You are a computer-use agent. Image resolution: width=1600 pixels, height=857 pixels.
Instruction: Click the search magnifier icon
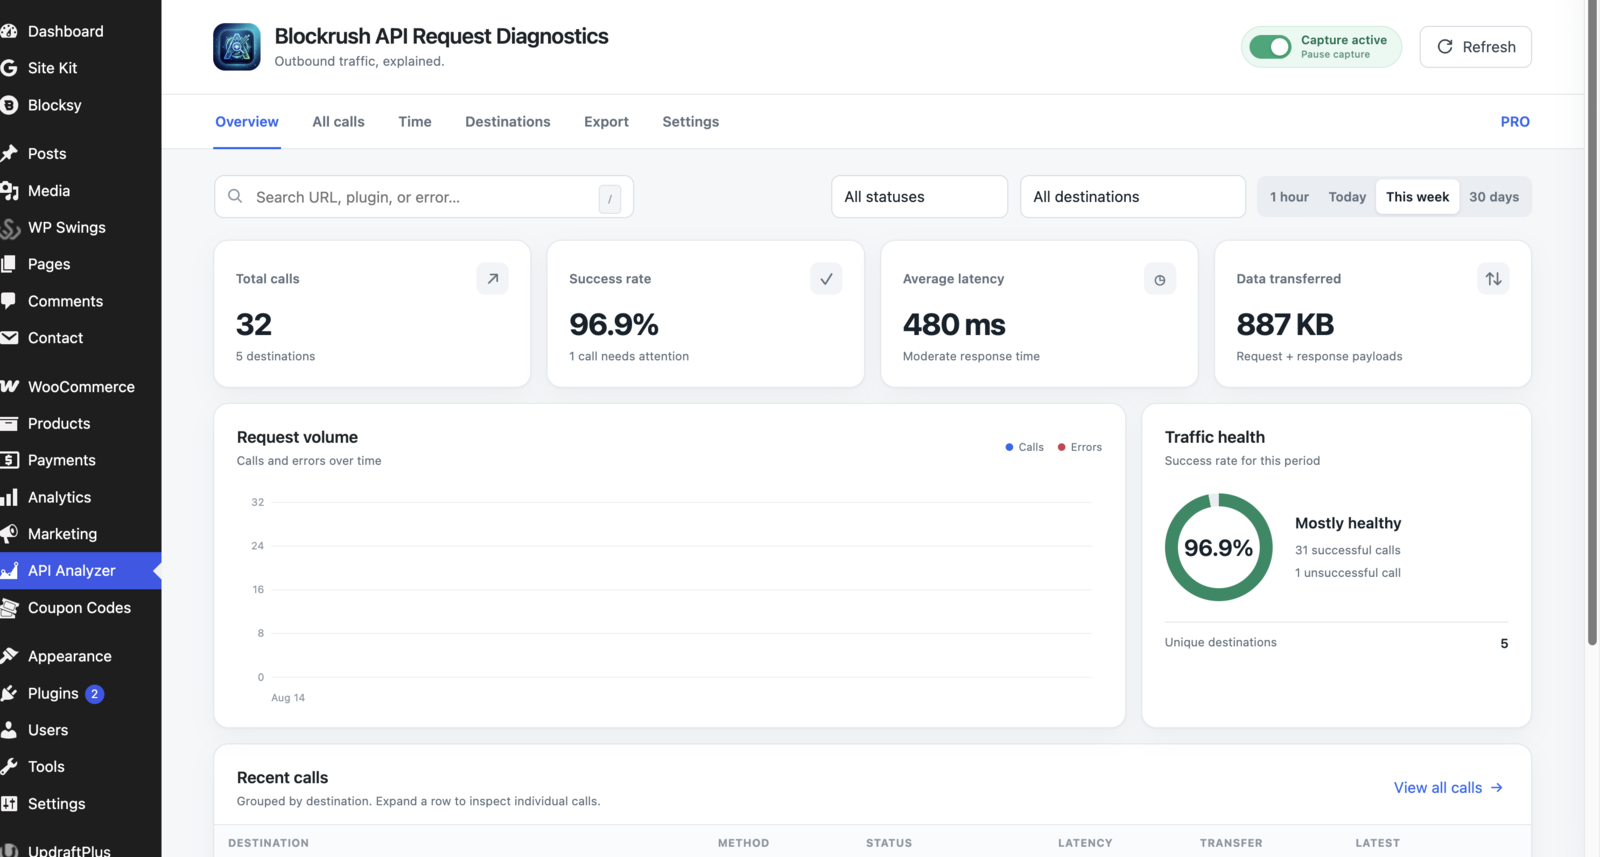(x=235, y=196)
